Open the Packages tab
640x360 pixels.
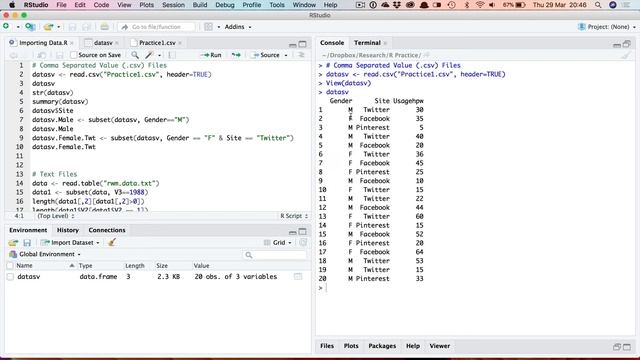pyautogui.click(x=382, y=346)
